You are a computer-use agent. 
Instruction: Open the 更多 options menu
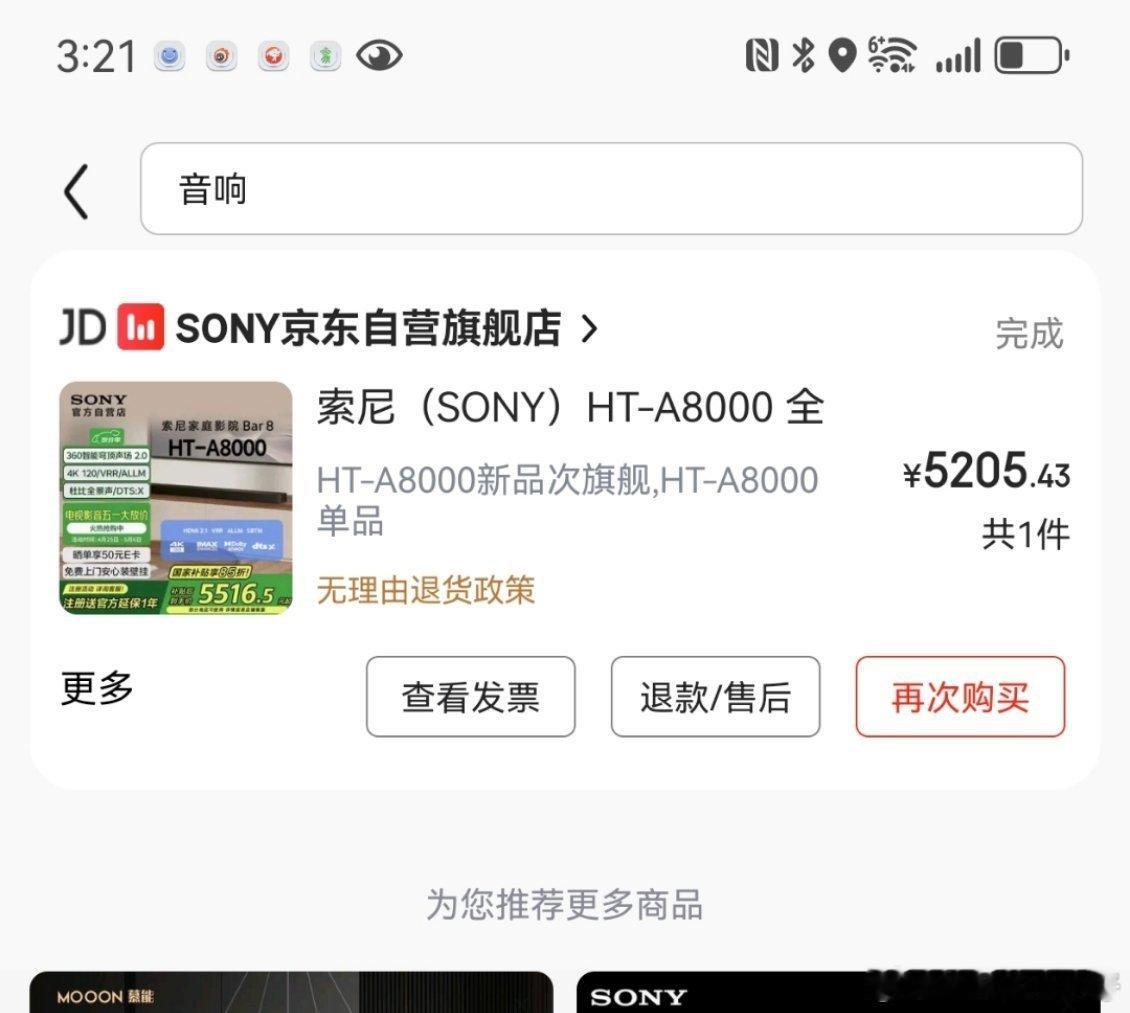click(x=97, y=687)
